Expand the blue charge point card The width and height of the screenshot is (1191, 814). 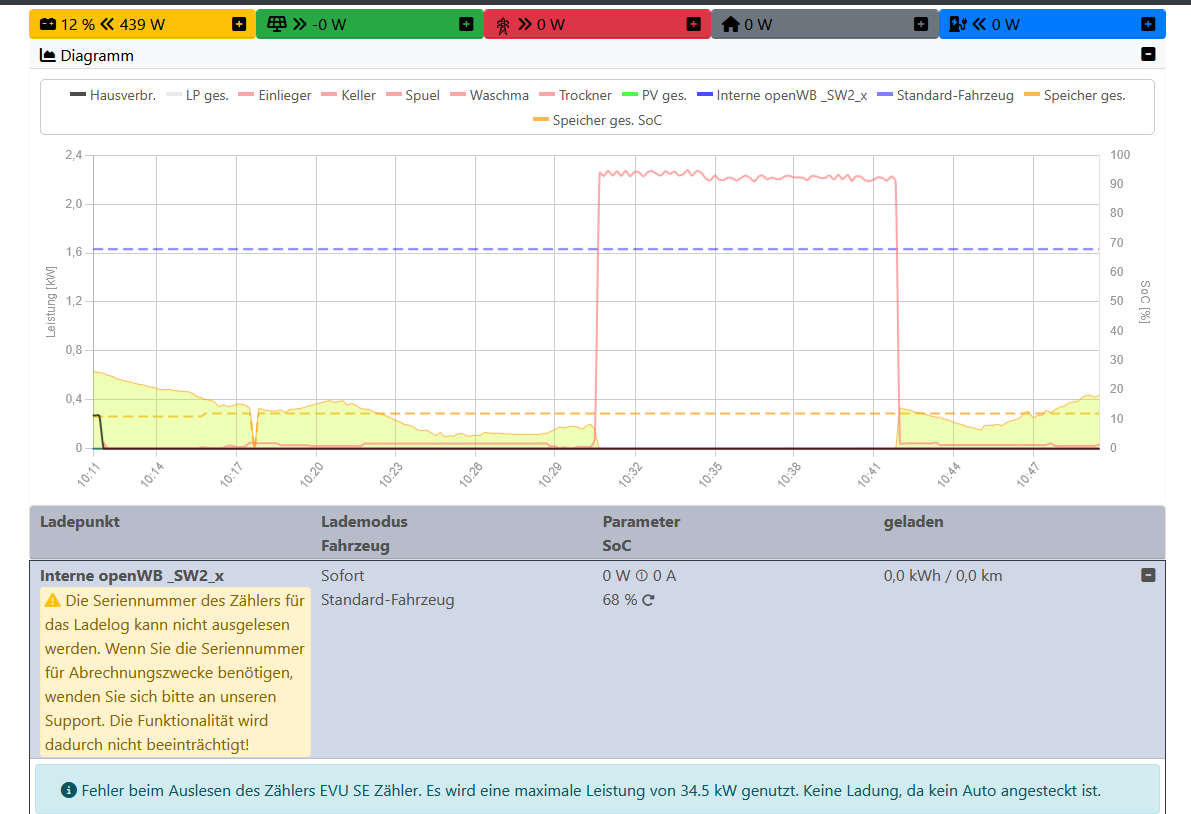click(x=1148, y=24)
